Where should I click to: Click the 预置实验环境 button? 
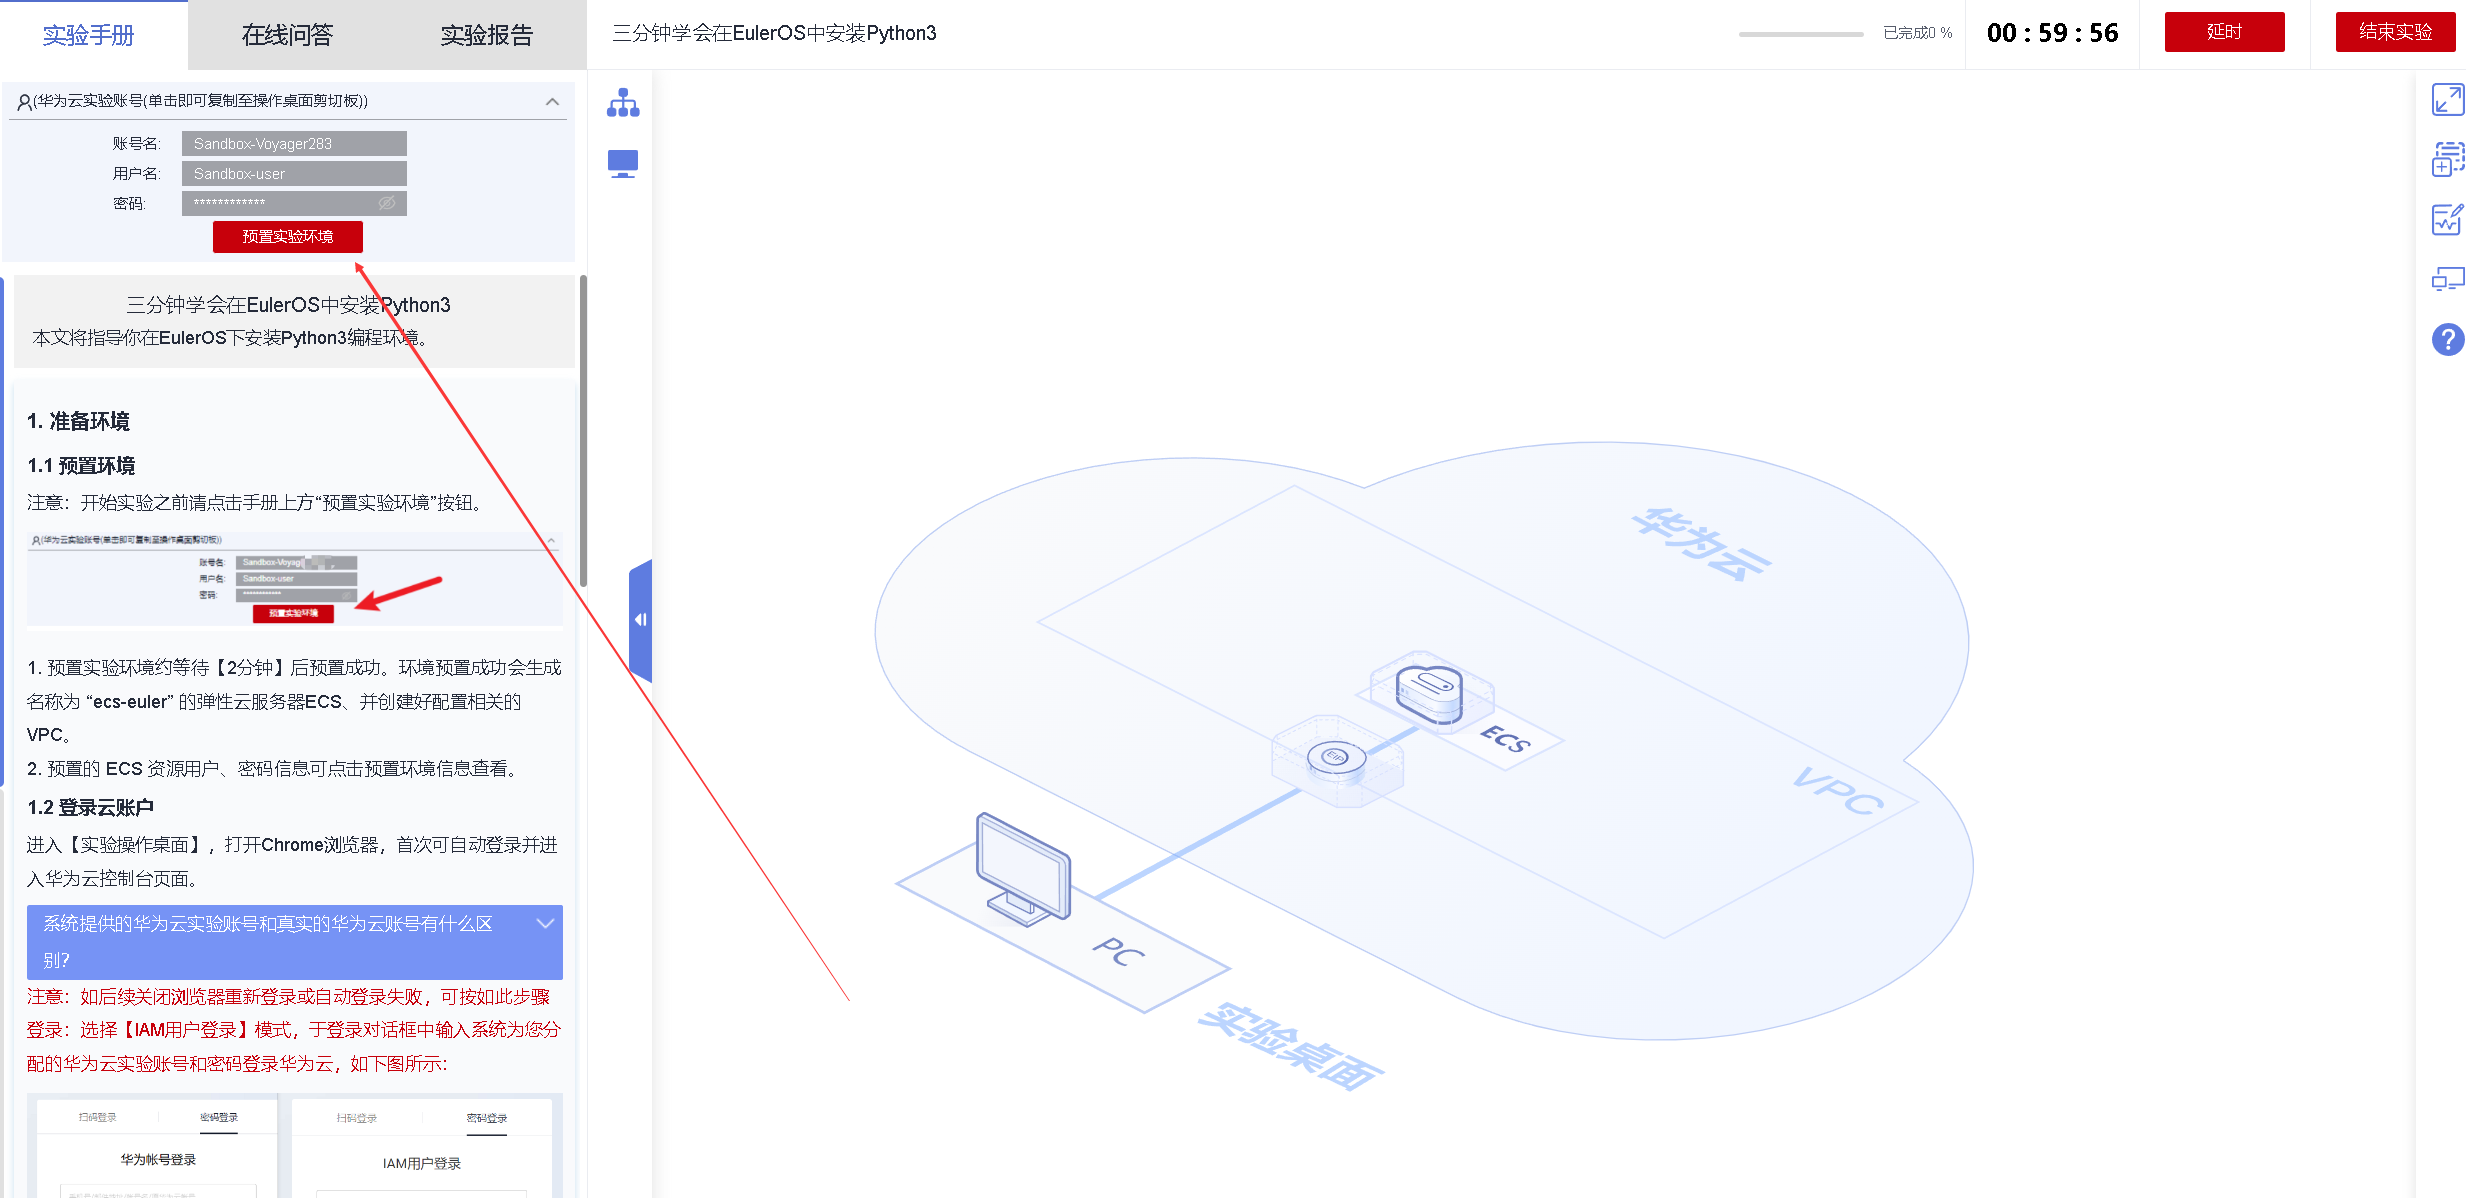tap(287, 237)
